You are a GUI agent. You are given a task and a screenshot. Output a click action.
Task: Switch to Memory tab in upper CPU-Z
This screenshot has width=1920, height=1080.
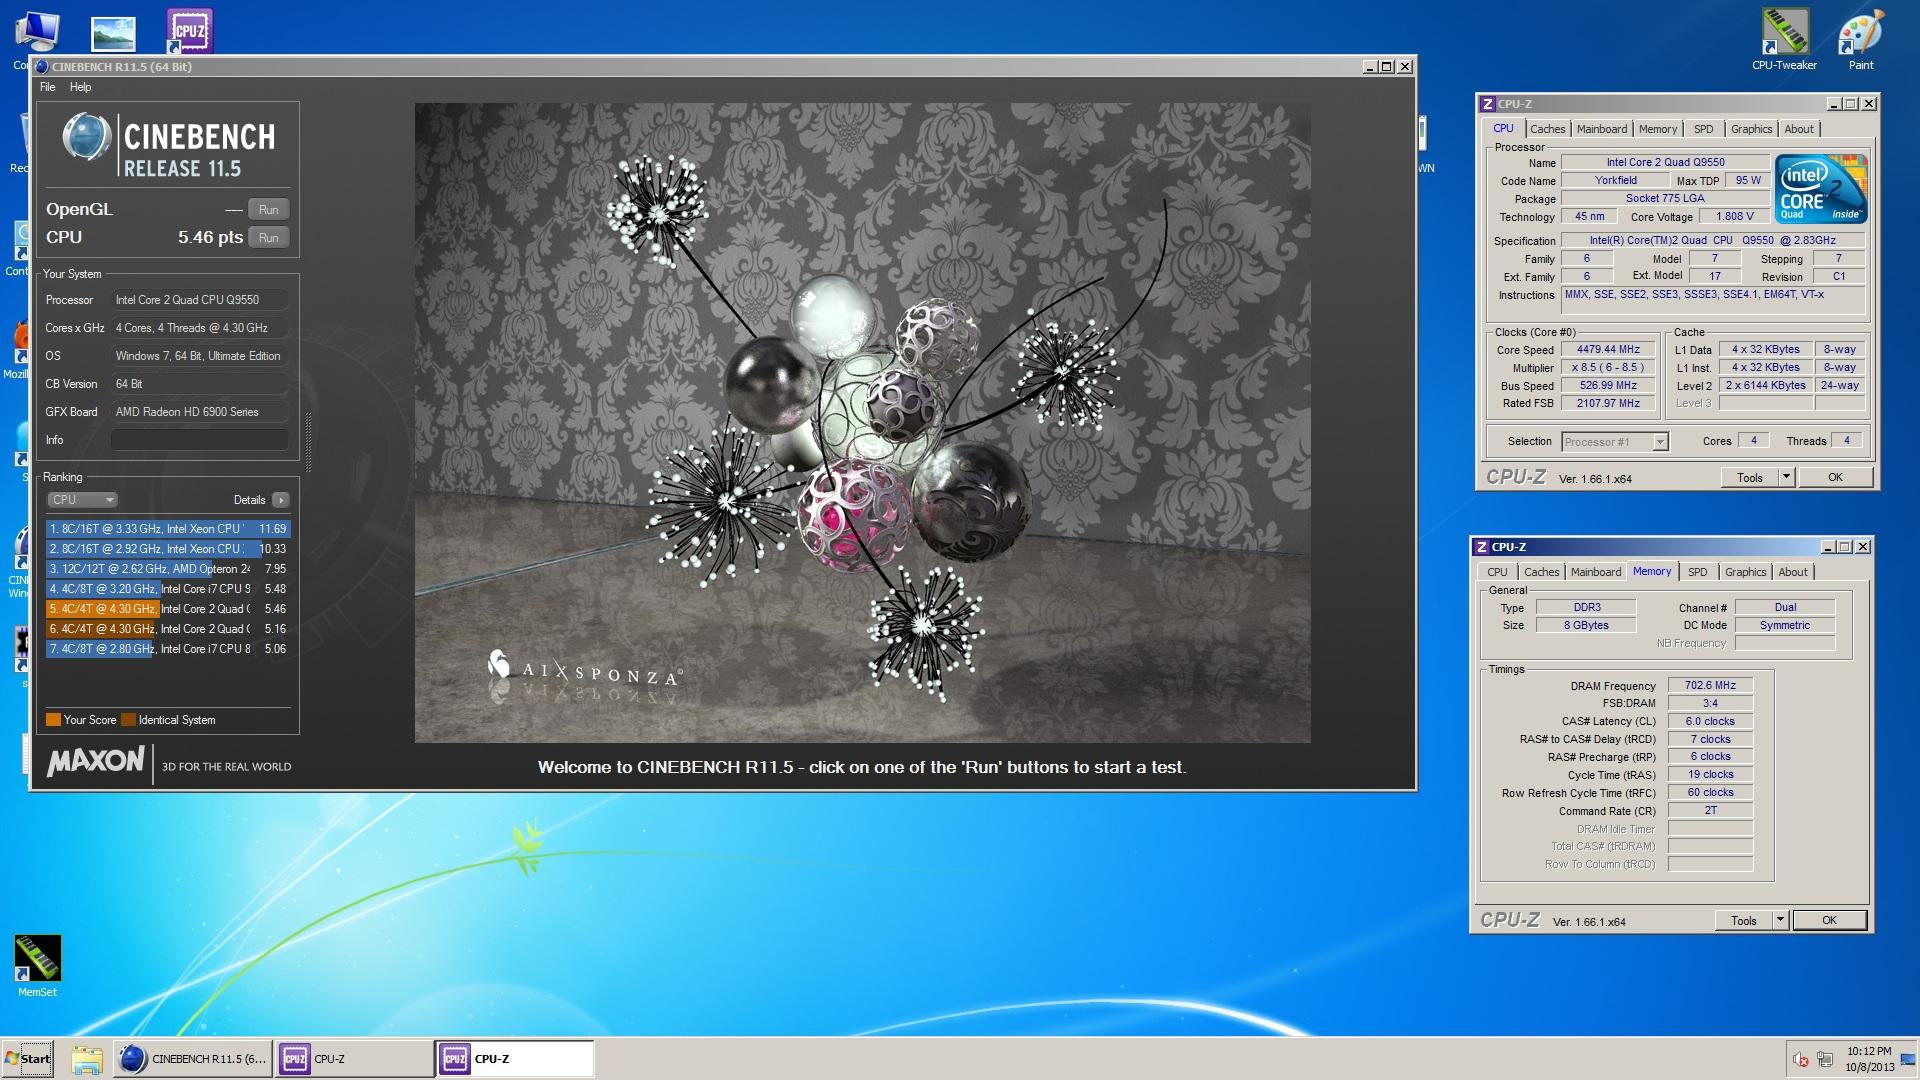pos(1657,129)
